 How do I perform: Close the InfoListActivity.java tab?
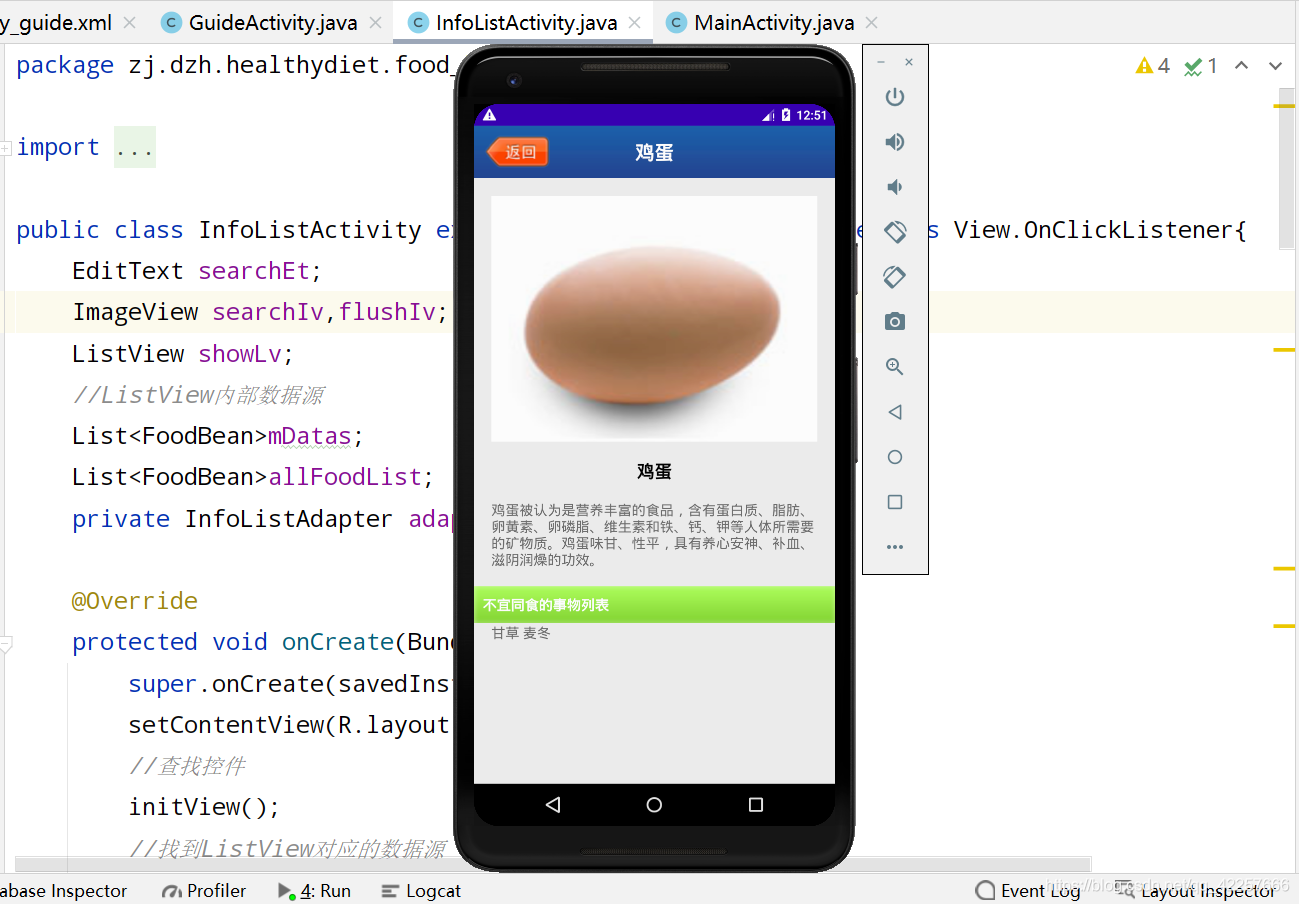tap(634, 22)
